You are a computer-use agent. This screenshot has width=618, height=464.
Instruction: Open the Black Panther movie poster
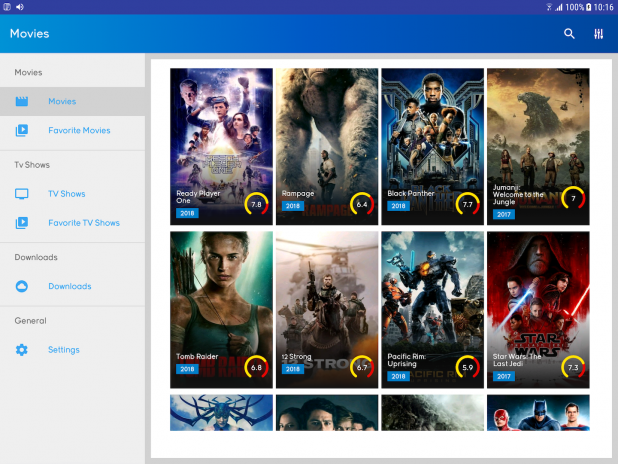[x=432, y=146]
